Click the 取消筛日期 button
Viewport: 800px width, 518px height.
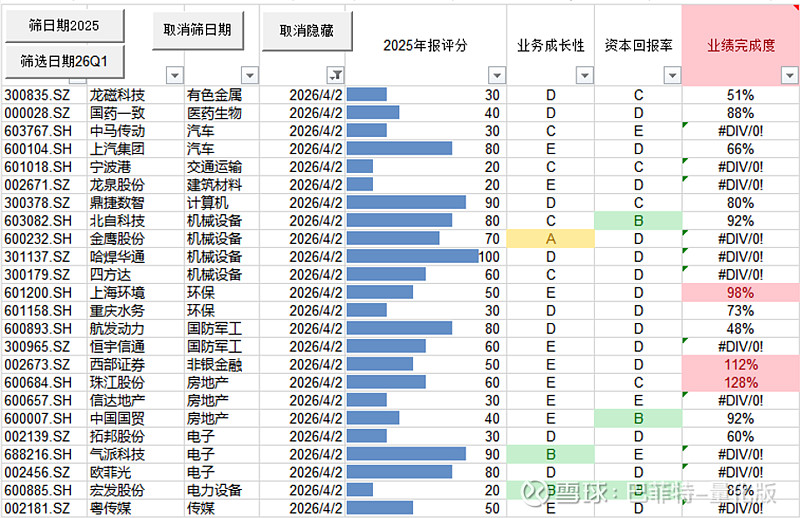click(x=198, y=30)
